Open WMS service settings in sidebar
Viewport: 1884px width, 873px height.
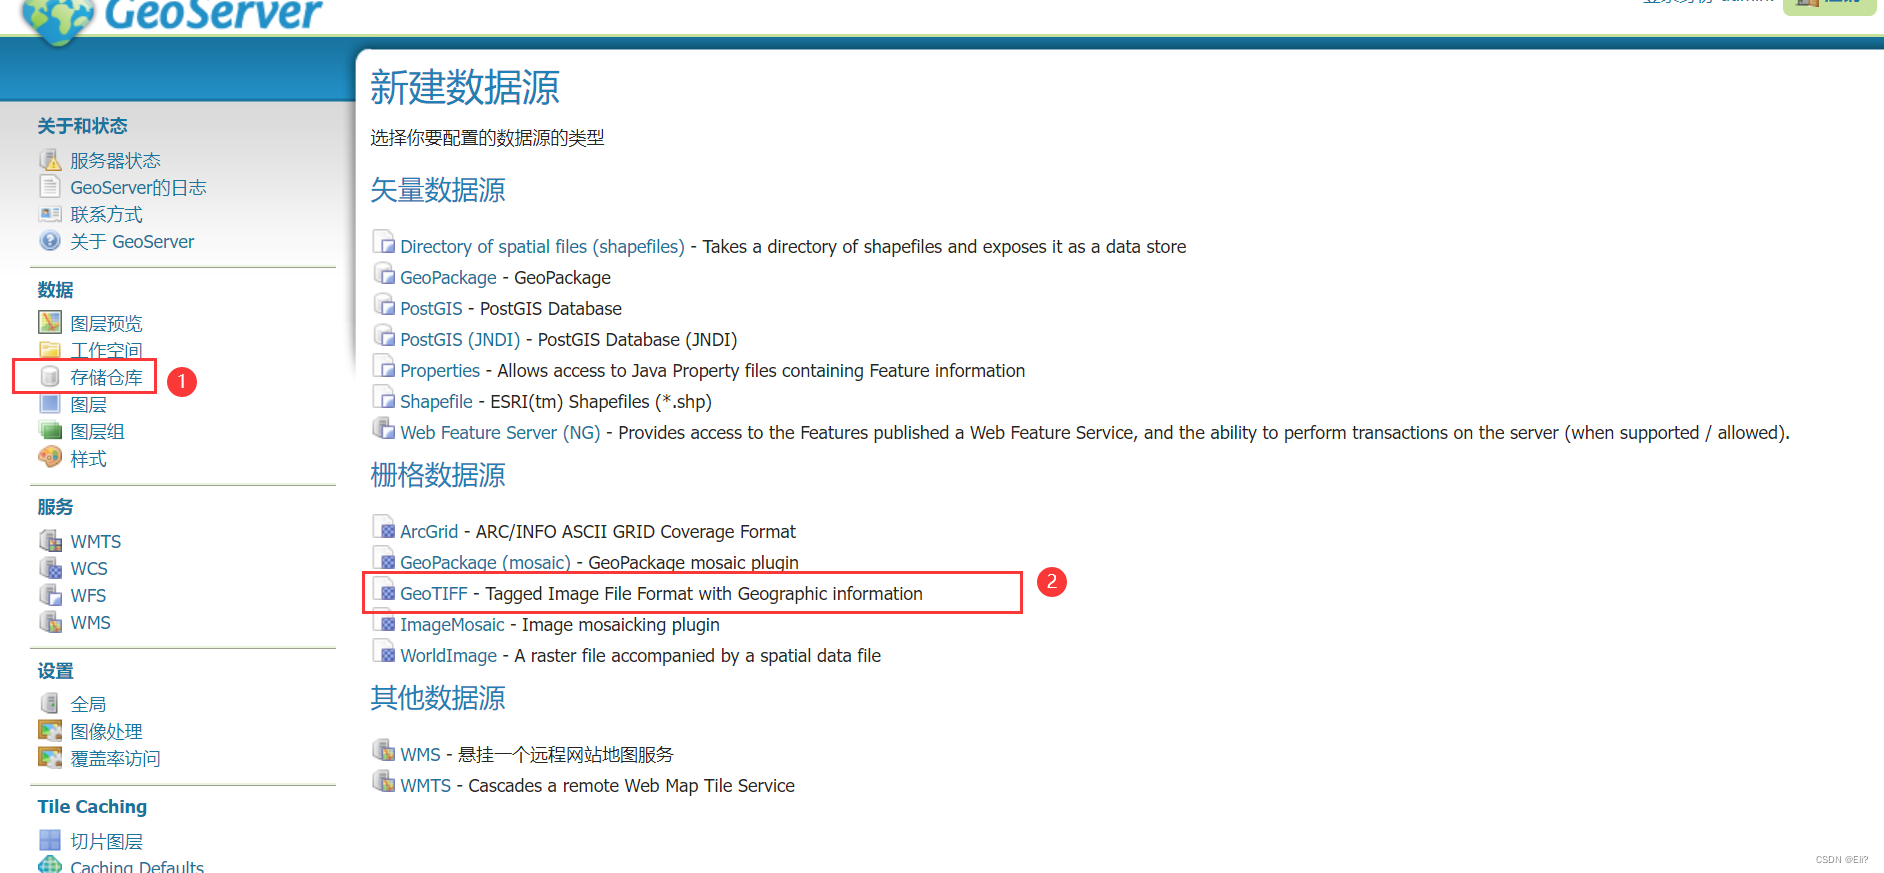pos(90,622)
